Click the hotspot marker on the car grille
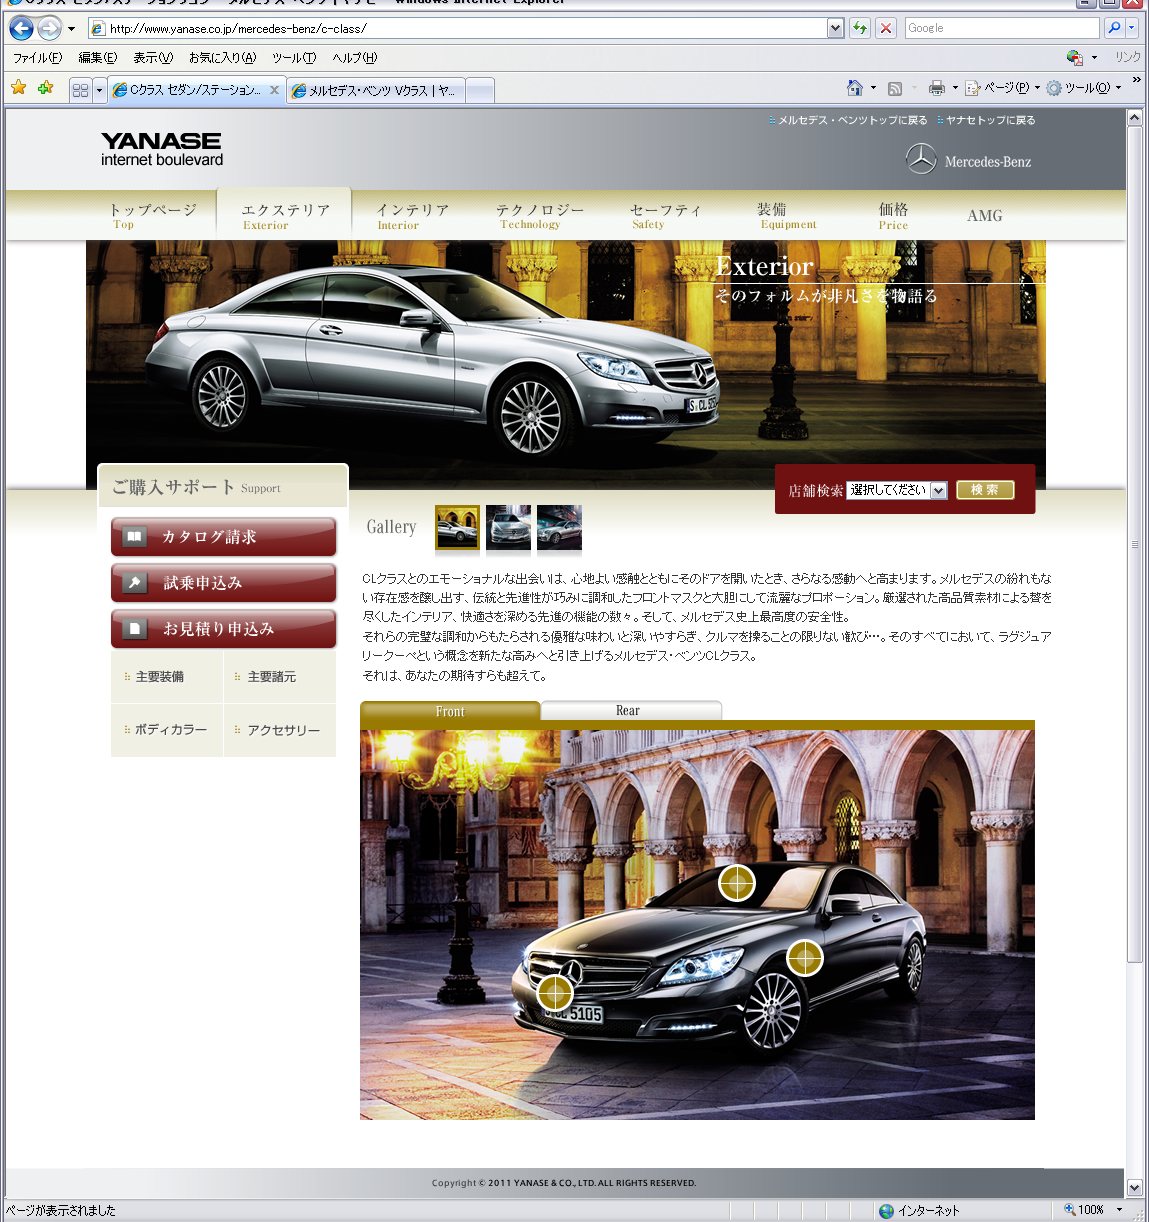The width and height of the screenshot is (1149, 1222). point(555,992)
